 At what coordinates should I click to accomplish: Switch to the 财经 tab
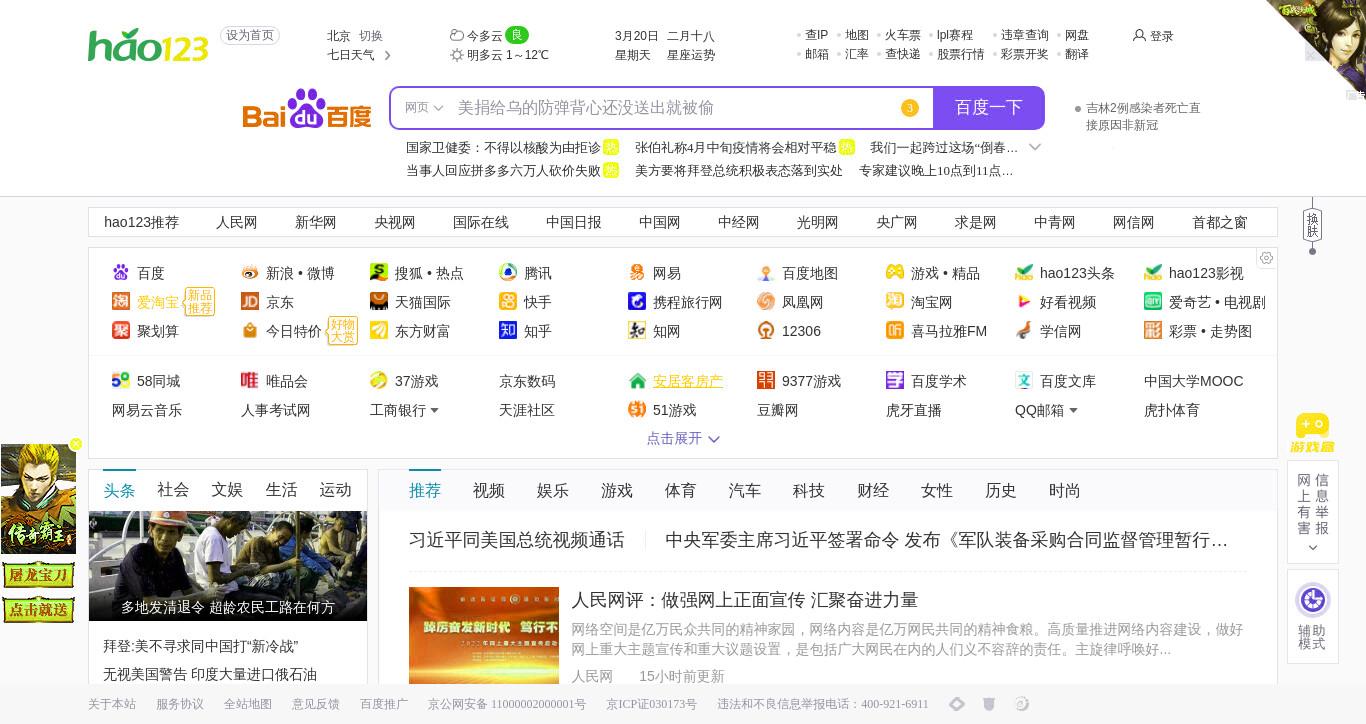tap(873, 490)
